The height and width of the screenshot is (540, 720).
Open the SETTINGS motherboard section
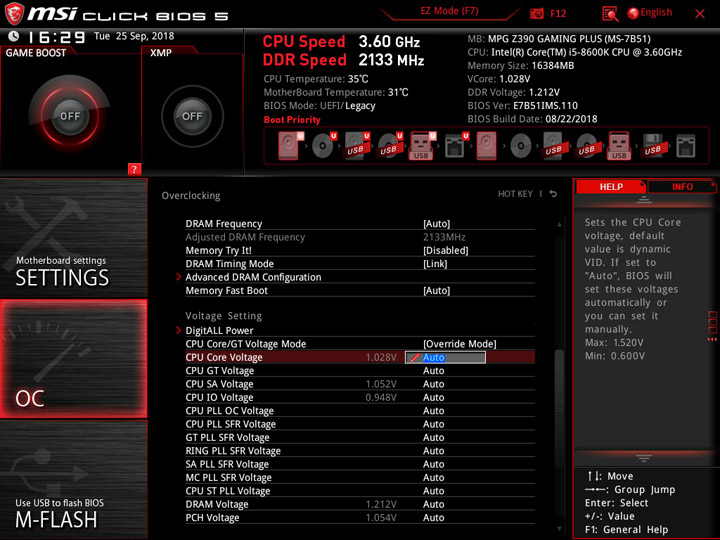click(73, 238)
